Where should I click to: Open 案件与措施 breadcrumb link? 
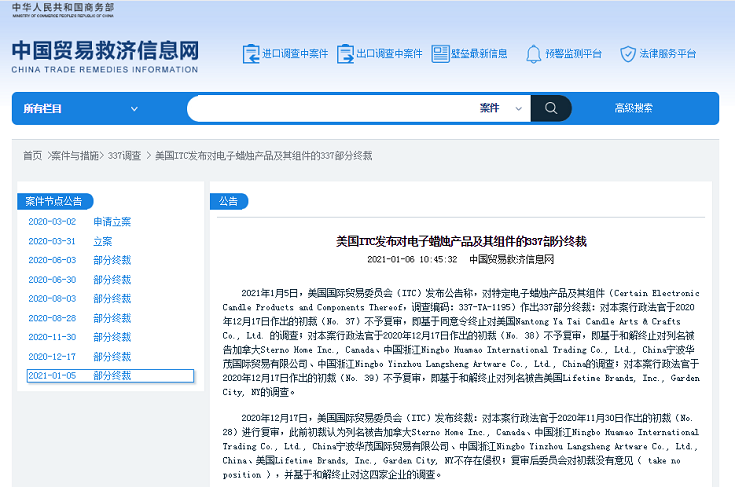75,156
